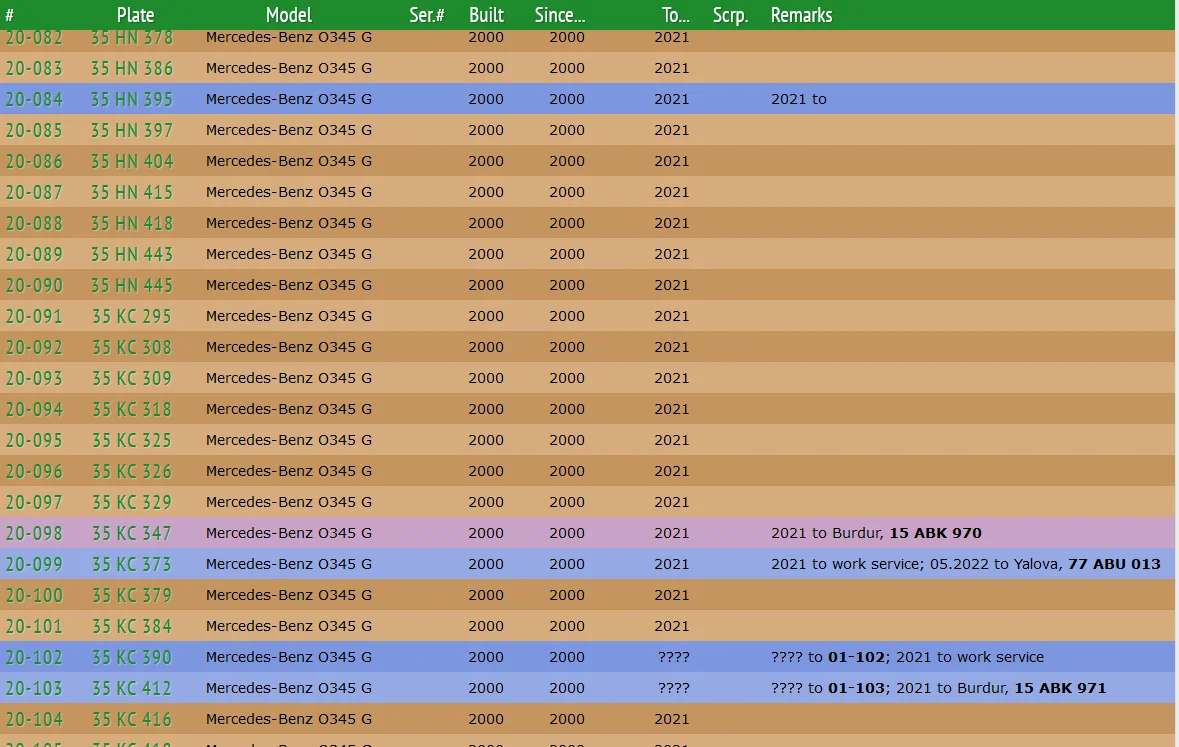The image size is (1179, 747).
Task: Sort by the Remarks header
Action: coord(801,15)
